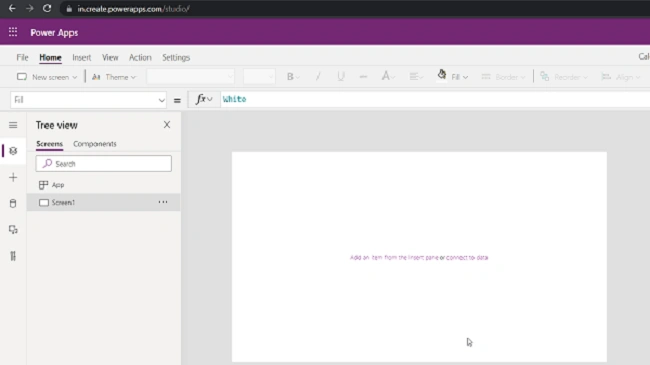Reload the browser page

pyautogui.click(x=47, y=8)
